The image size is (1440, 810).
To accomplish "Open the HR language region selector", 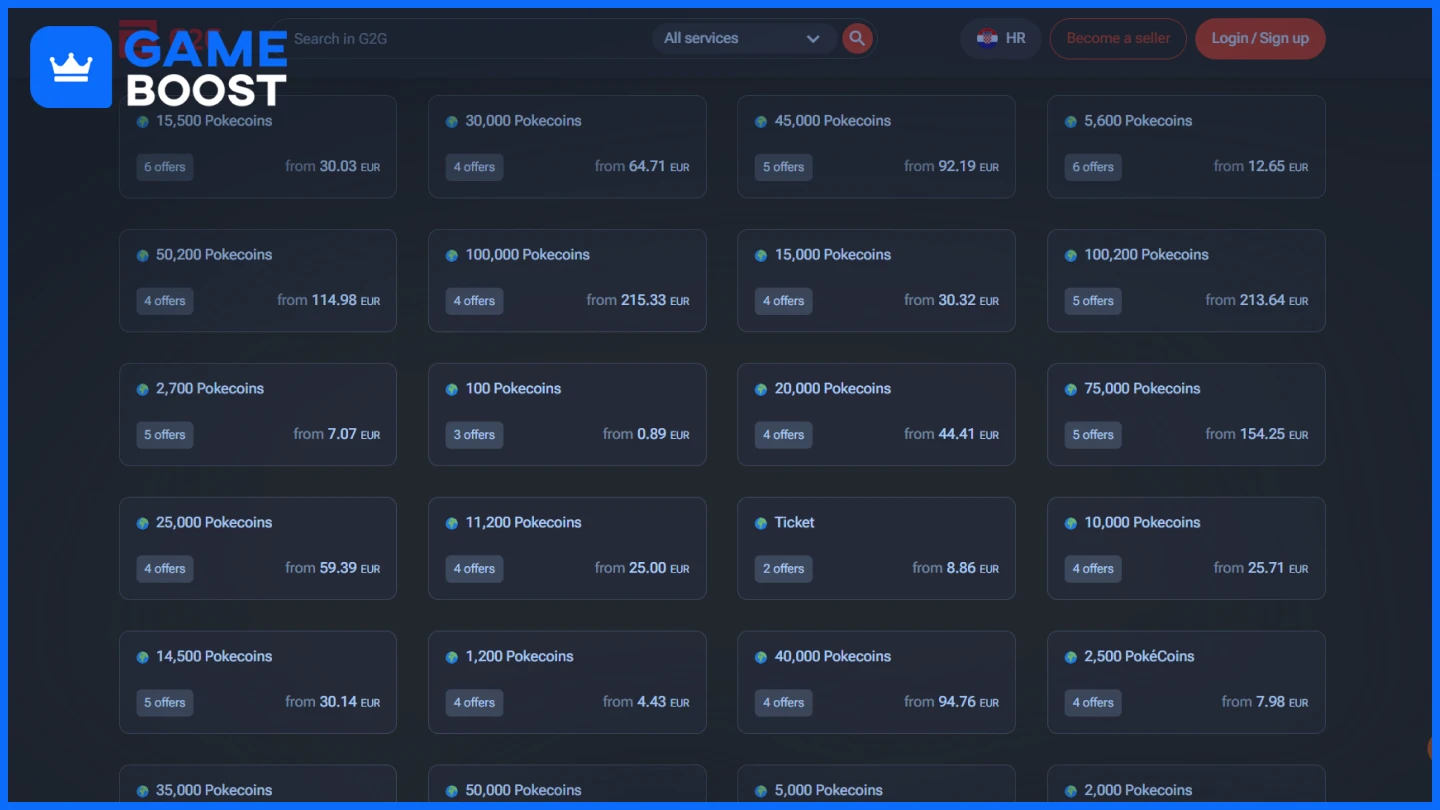I will pos(1001,38).
